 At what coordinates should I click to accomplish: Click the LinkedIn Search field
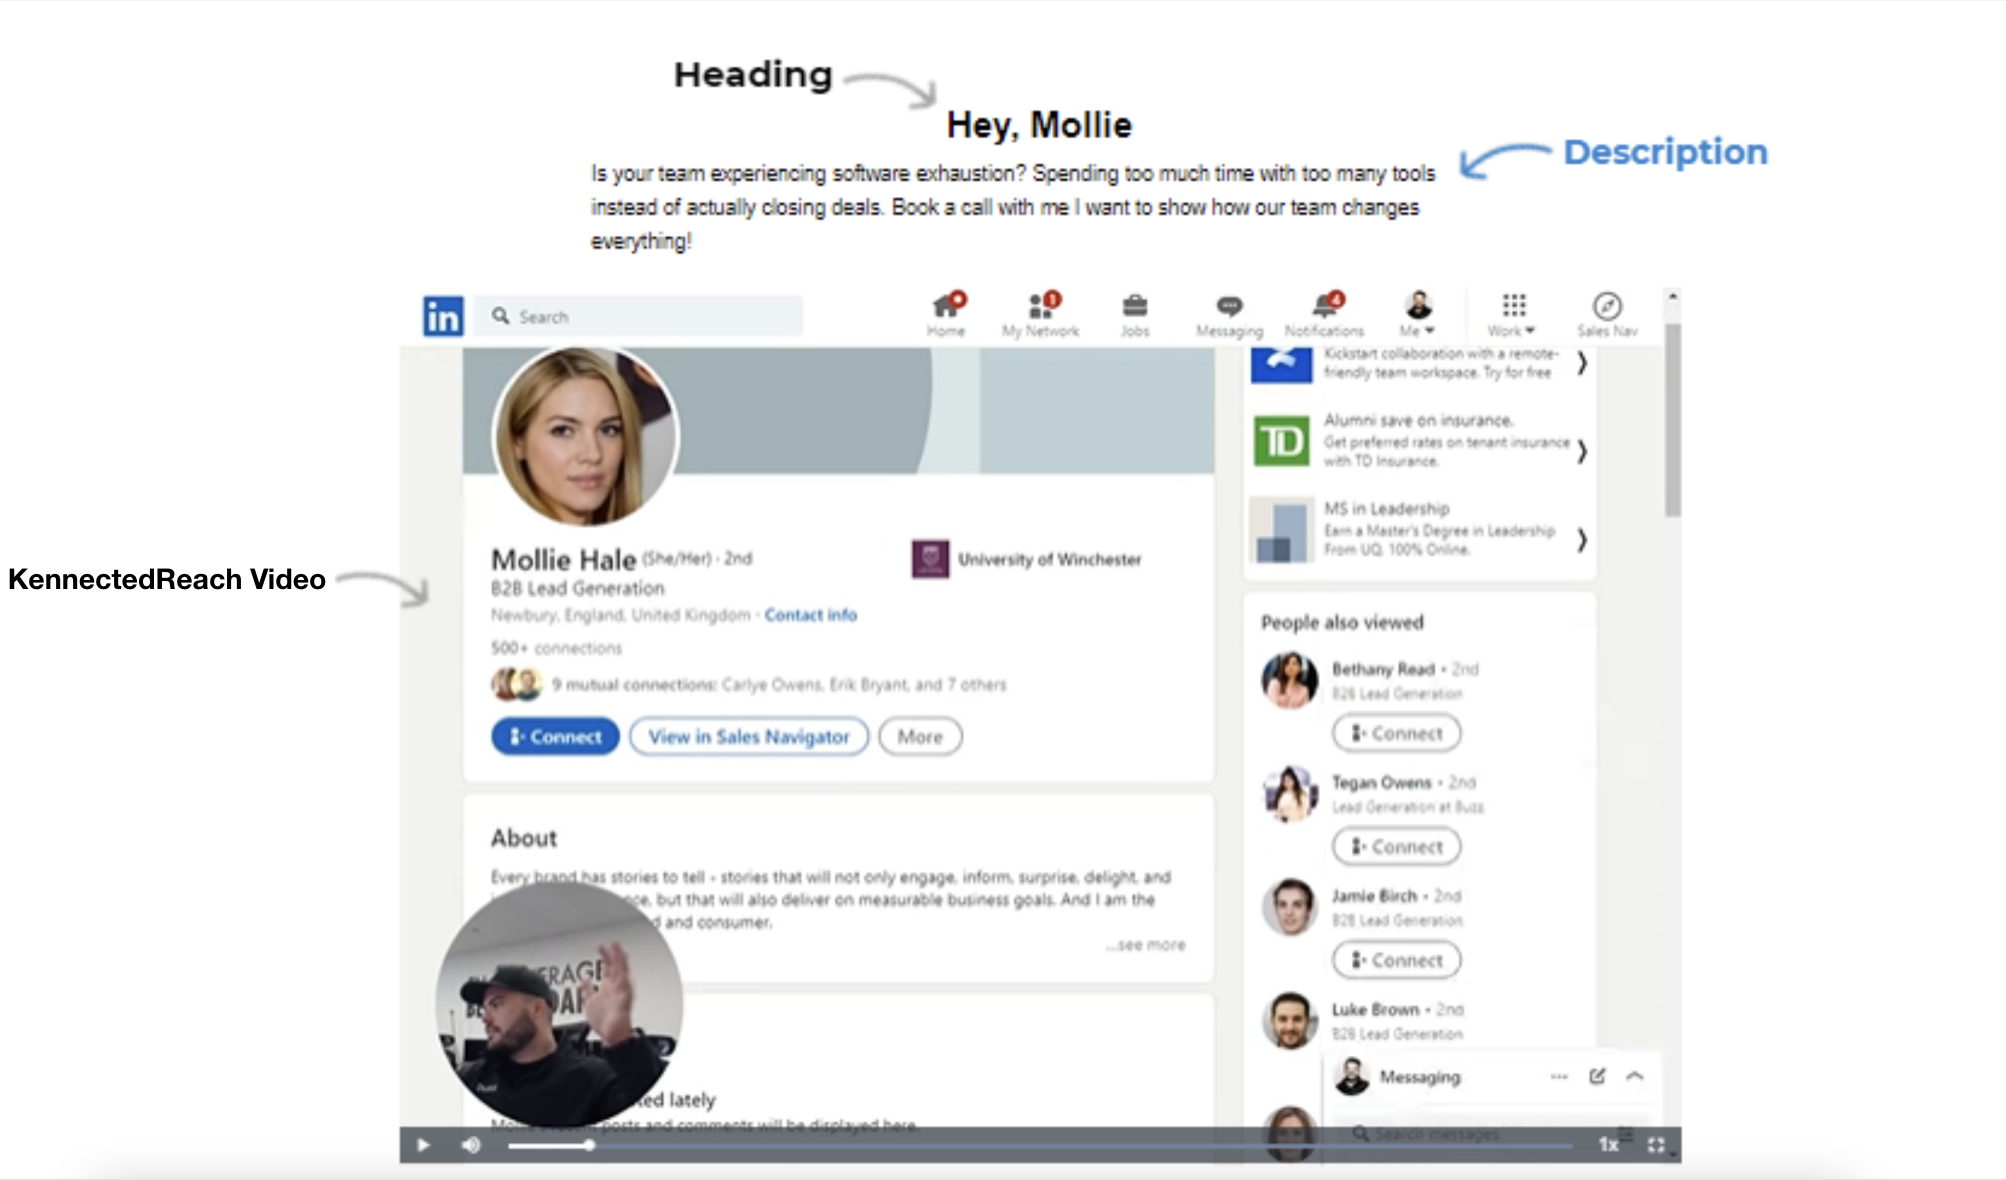[639, 316]
